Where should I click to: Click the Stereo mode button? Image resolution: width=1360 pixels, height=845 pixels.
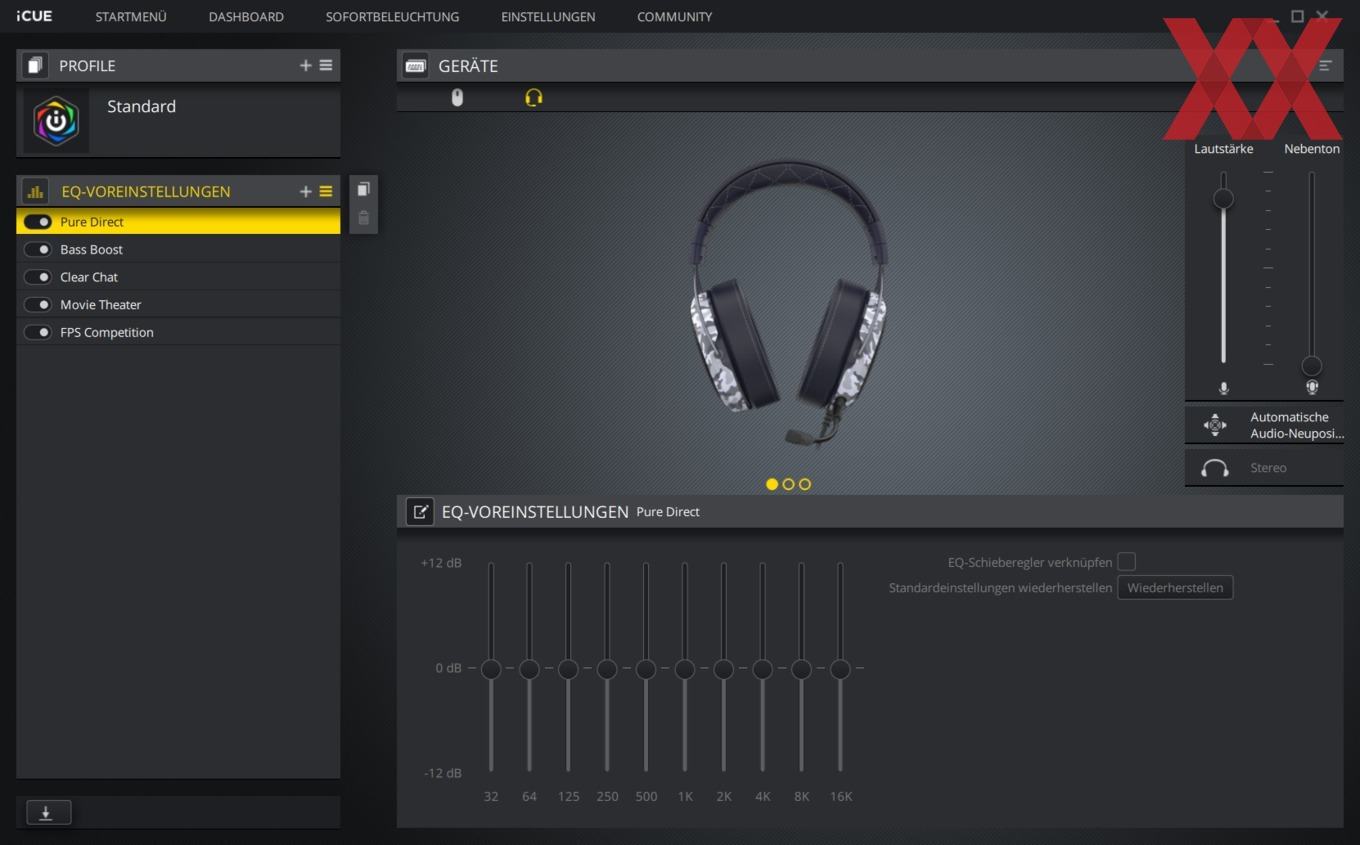(x=1264, y=468)
